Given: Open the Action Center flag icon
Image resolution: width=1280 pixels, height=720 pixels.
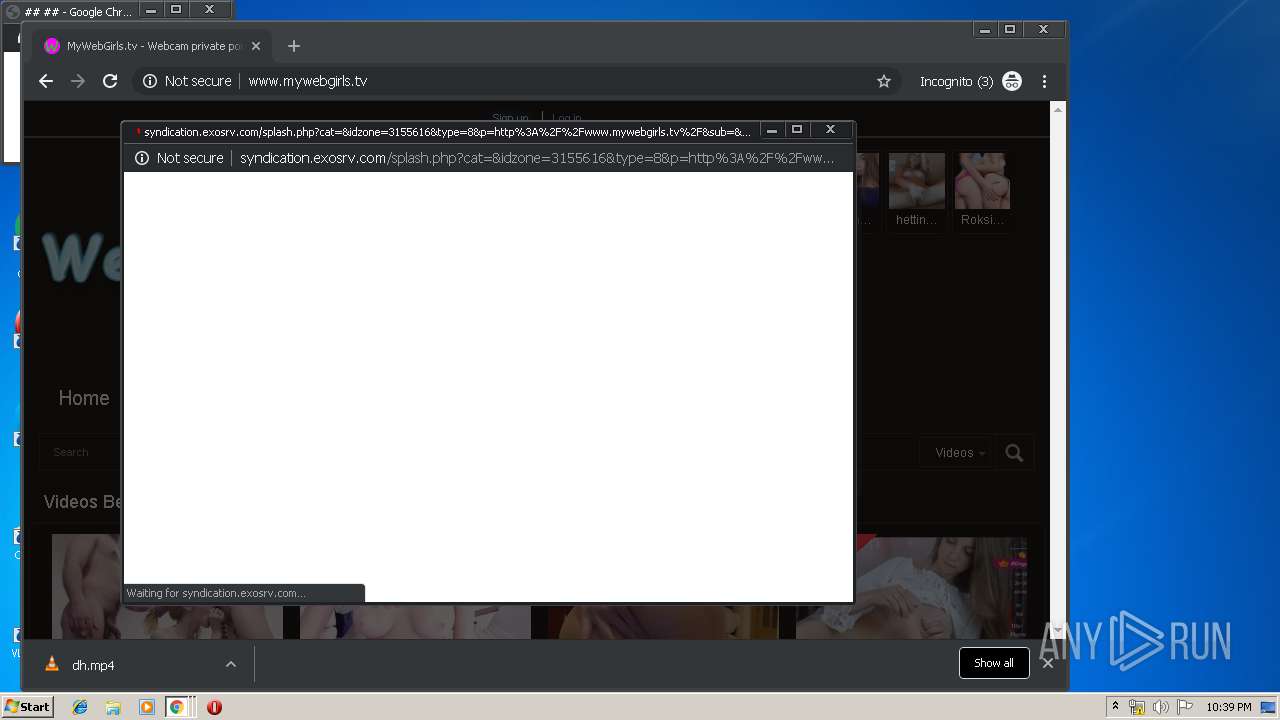Looking at the screenshot, I should 1184,707.
